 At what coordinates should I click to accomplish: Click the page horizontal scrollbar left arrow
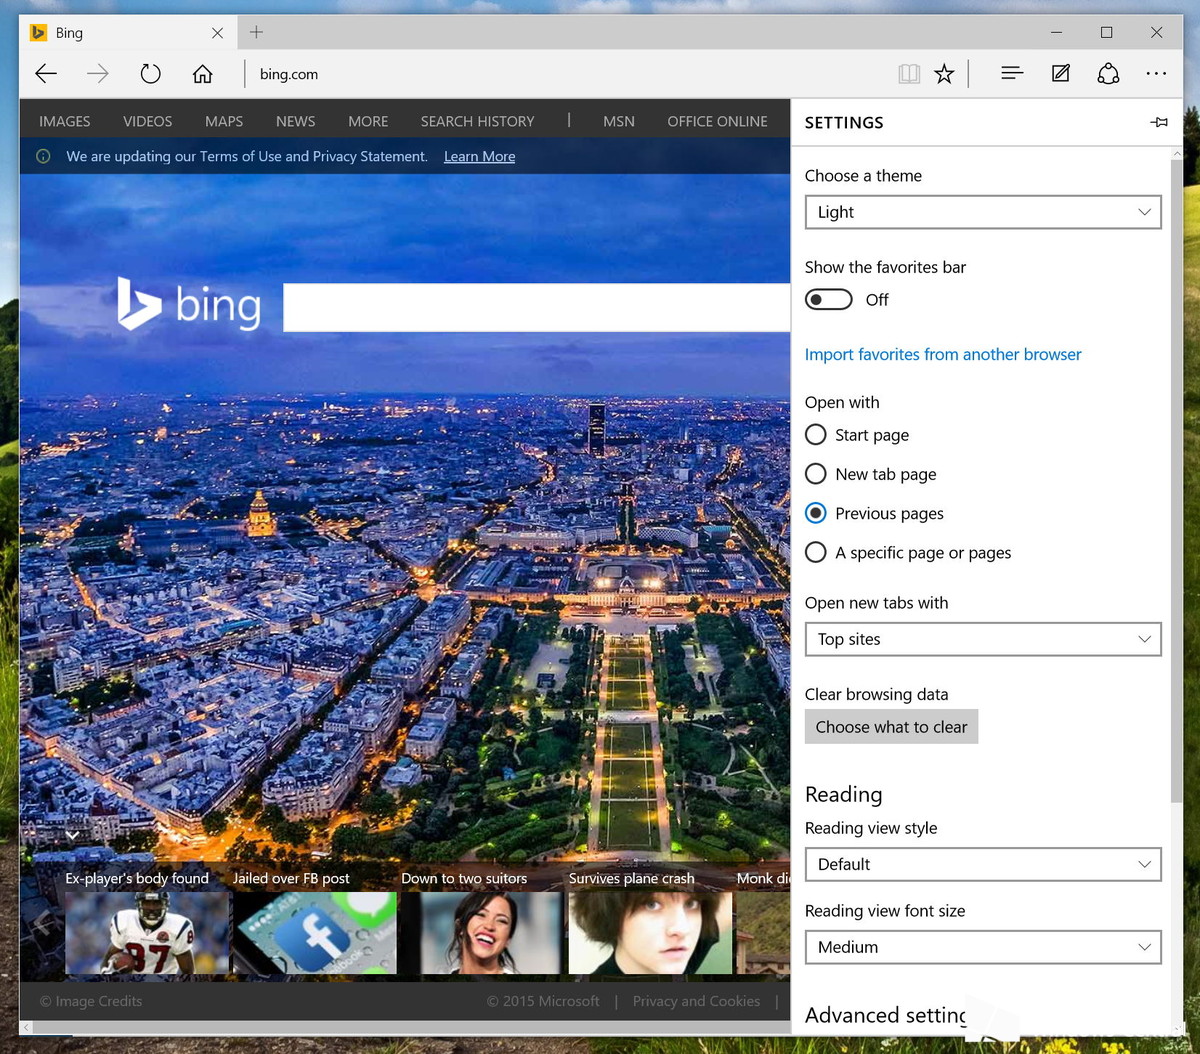click(x=26, y=1027)
